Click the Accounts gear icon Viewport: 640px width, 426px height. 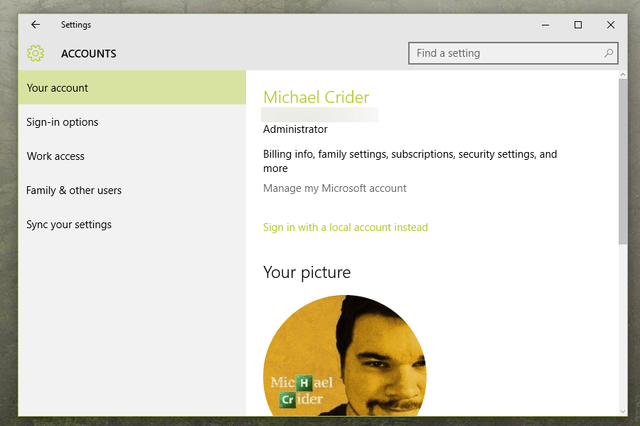(36, 53)
